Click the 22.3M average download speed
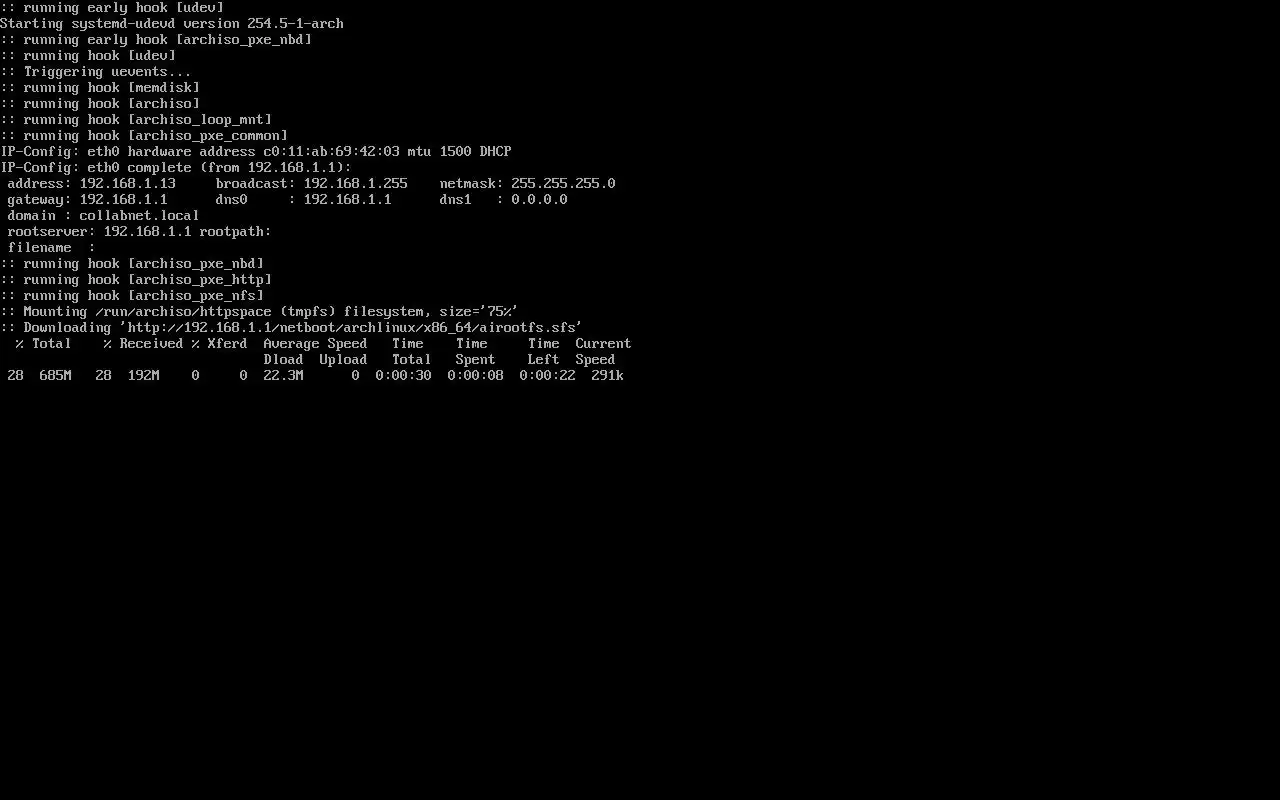 pos(283,375)
